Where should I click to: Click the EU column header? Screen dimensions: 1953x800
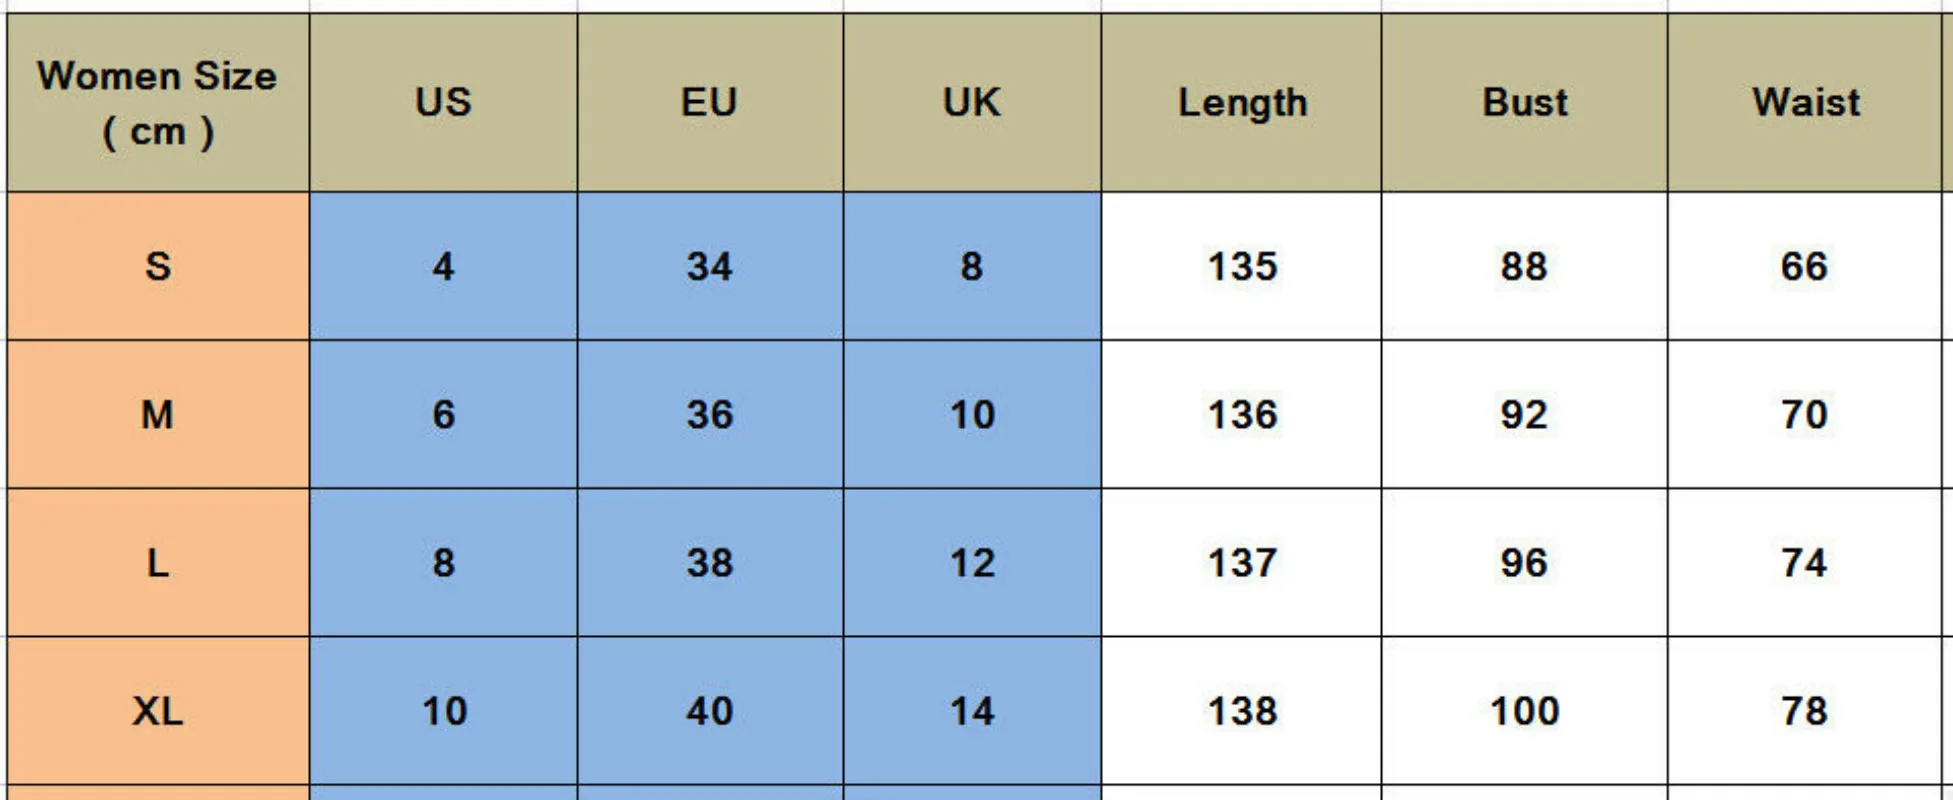click(x=710, y=102)
